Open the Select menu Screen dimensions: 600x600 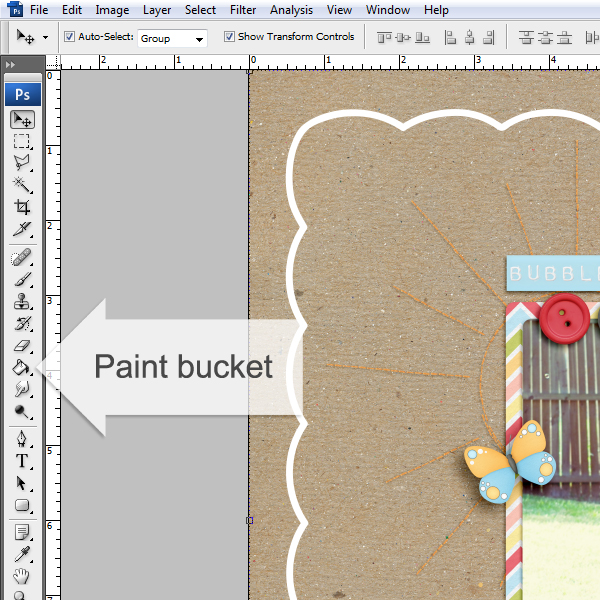click(200, 10)
